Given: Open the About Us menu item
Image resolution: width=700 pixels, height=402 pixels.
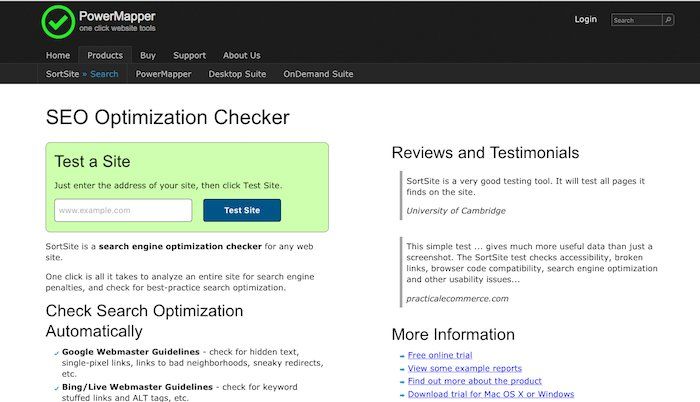Looking at the screenshot, I should (242, 55).
